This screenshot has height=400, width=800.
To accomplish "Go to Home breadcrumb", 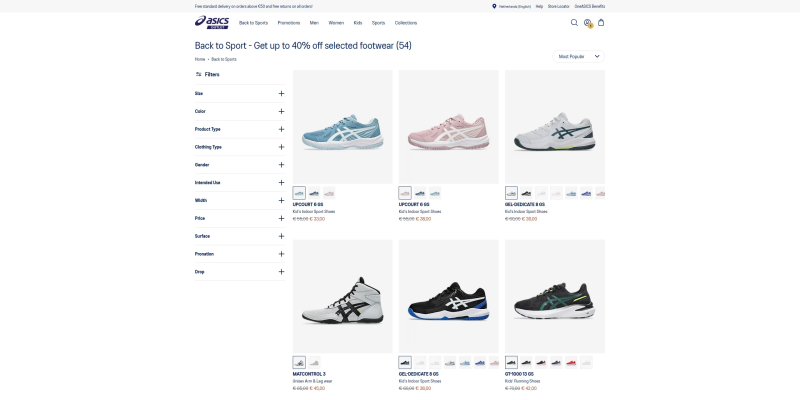I will 200,59.
